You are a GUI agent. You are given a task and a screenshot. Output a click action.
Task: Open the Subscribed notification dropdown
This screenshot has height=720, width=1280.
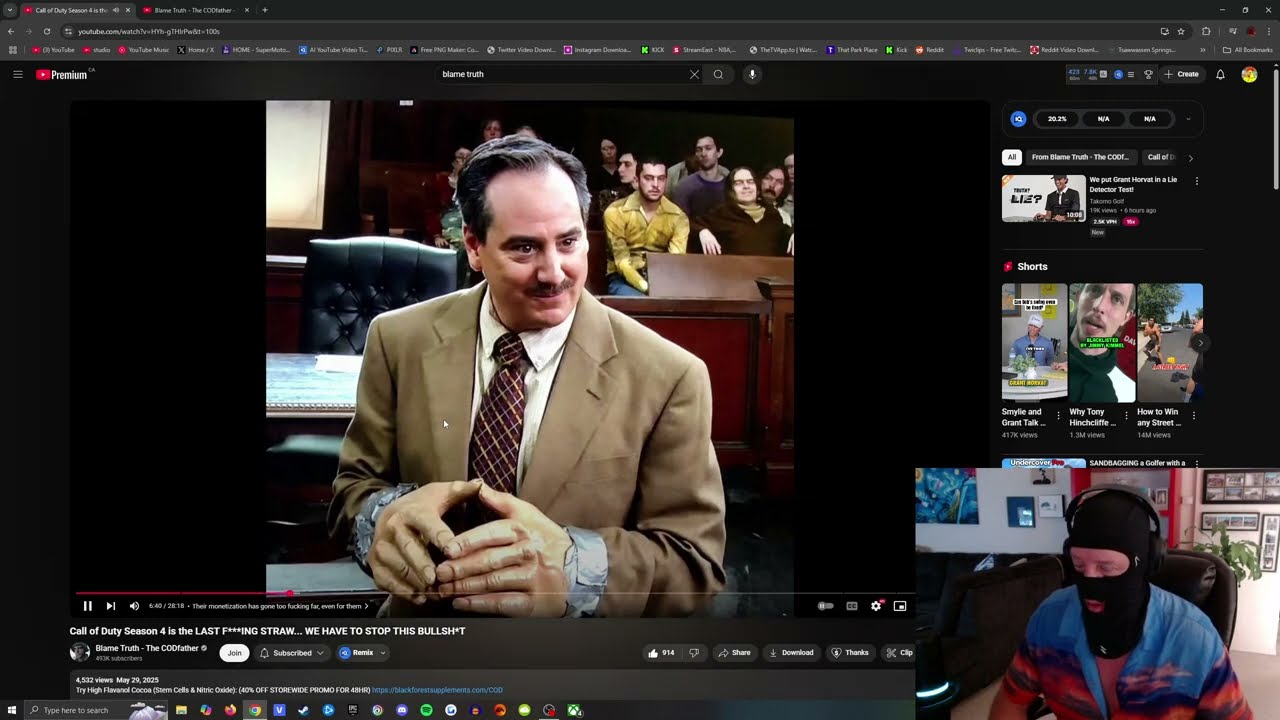pyautogui.click(x=292, y=653)
